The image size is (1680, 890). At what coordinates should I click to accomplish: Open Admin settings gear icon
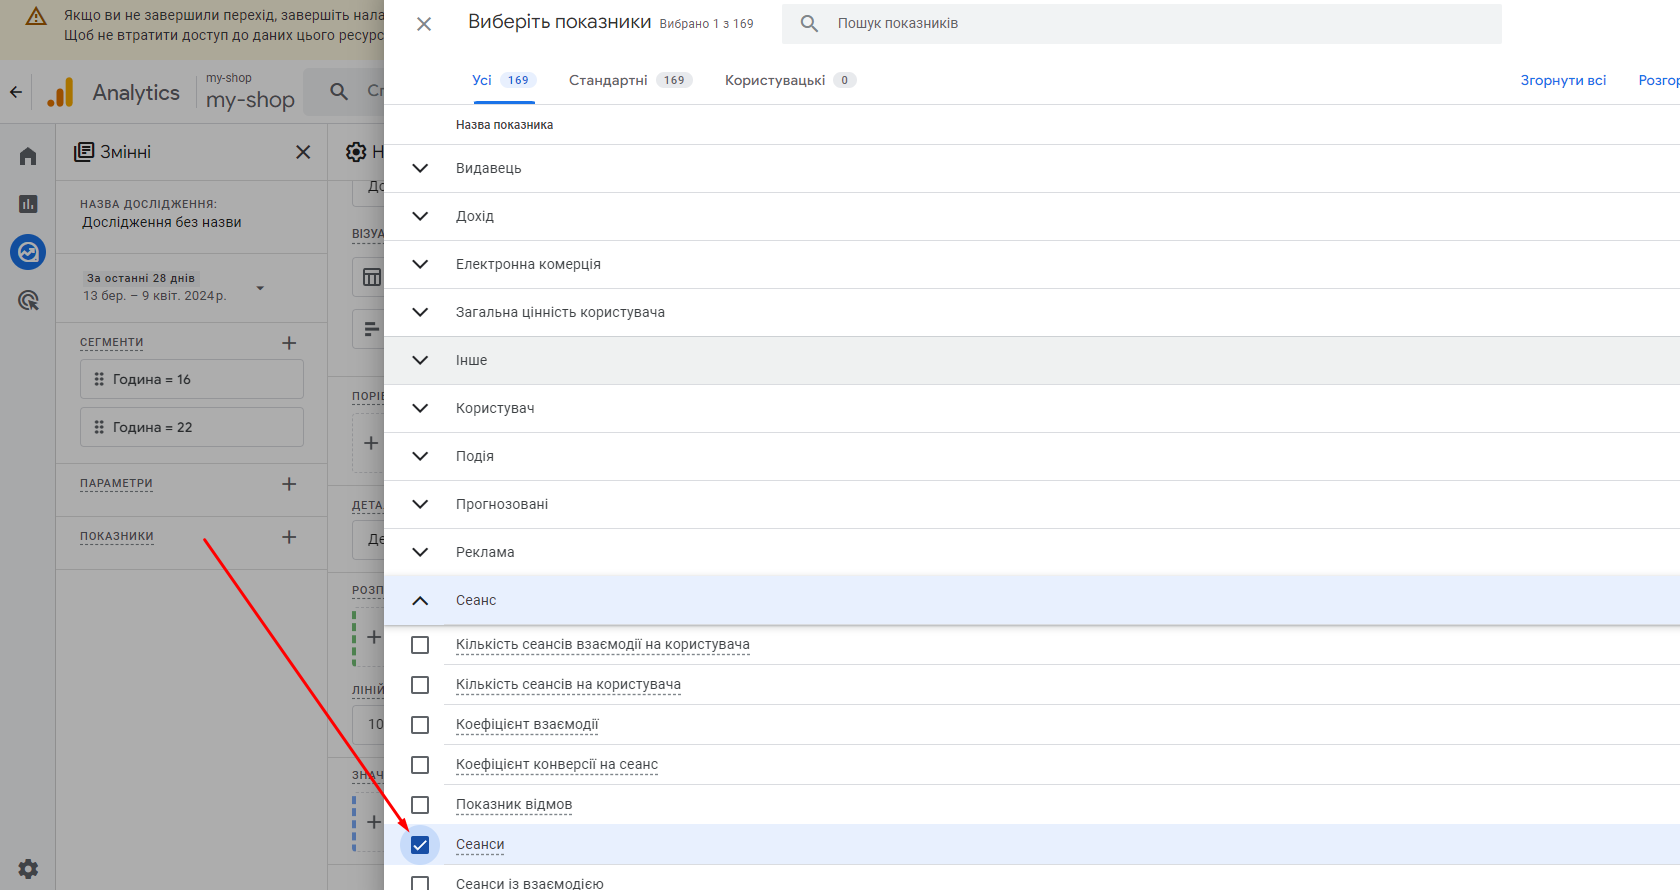pos(28,868)
